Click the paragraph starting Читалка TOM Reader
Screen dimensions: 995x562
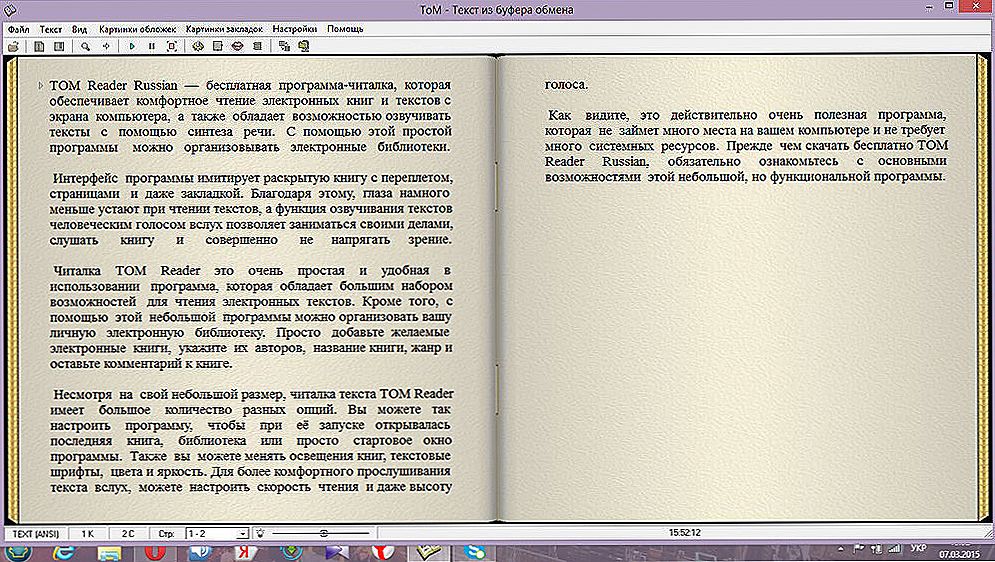[x=251, y=317]
